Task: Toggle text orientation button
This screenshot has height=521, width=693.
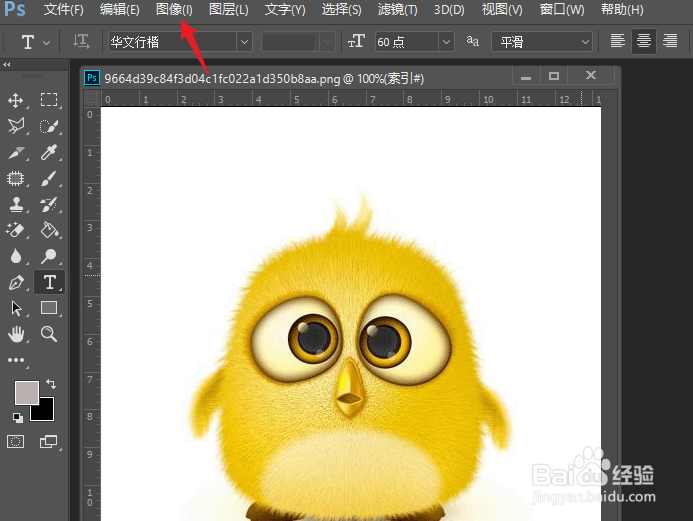Action: 81,42
